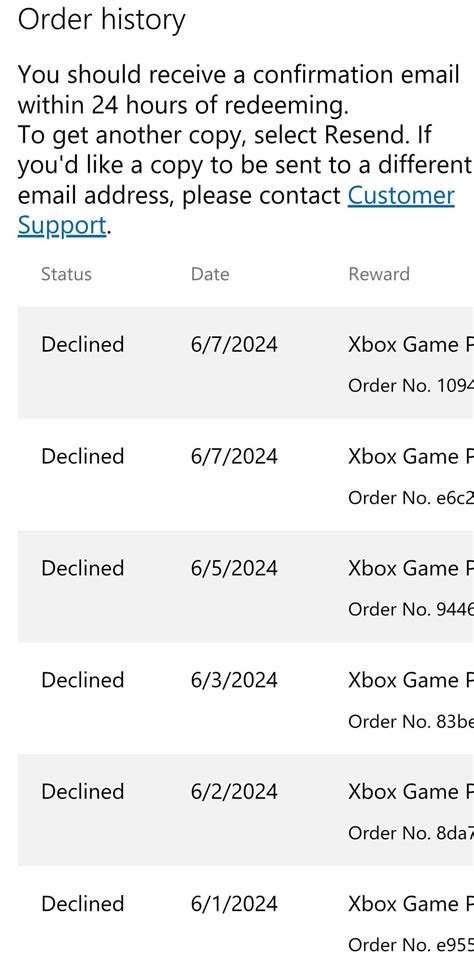Click the 6/3/2024 date cell
This screenshot has height=963, width=474.
pos(234,680)
